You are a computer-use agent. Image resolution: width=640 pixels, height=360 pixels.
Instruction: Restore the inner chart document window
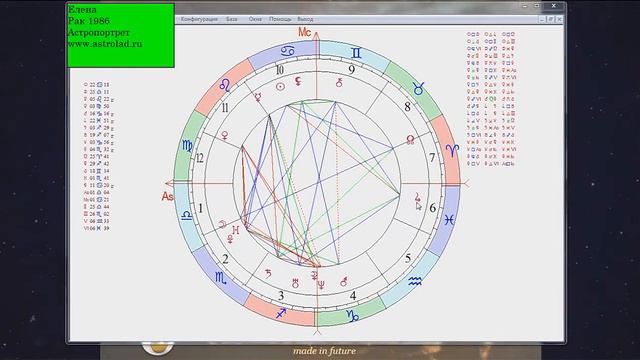coord(551,19)
